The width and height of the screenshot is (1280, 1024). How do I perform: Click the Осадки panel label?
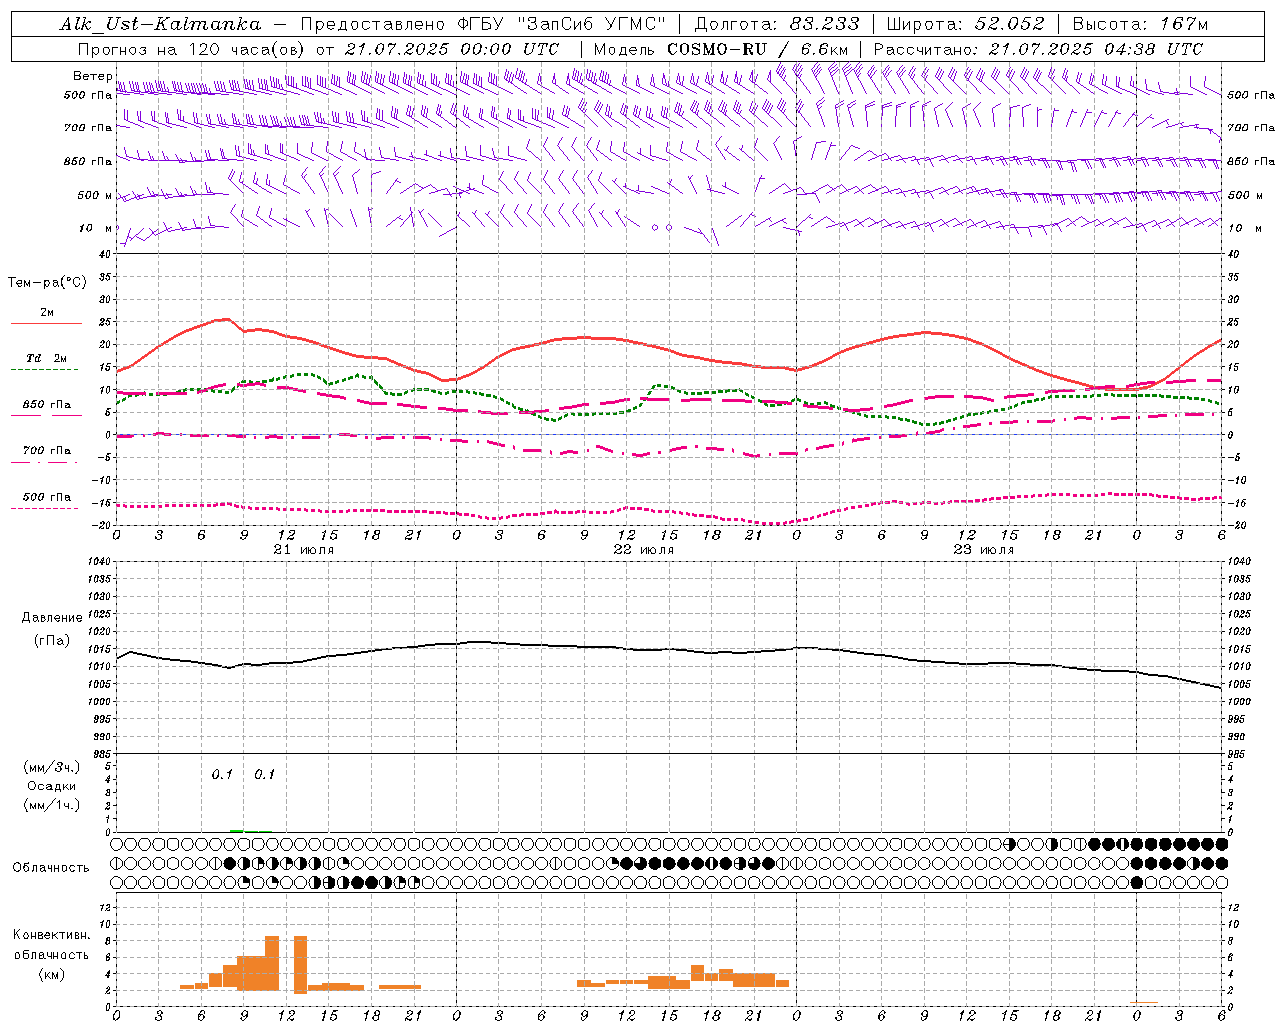click(x=52, y=786)
